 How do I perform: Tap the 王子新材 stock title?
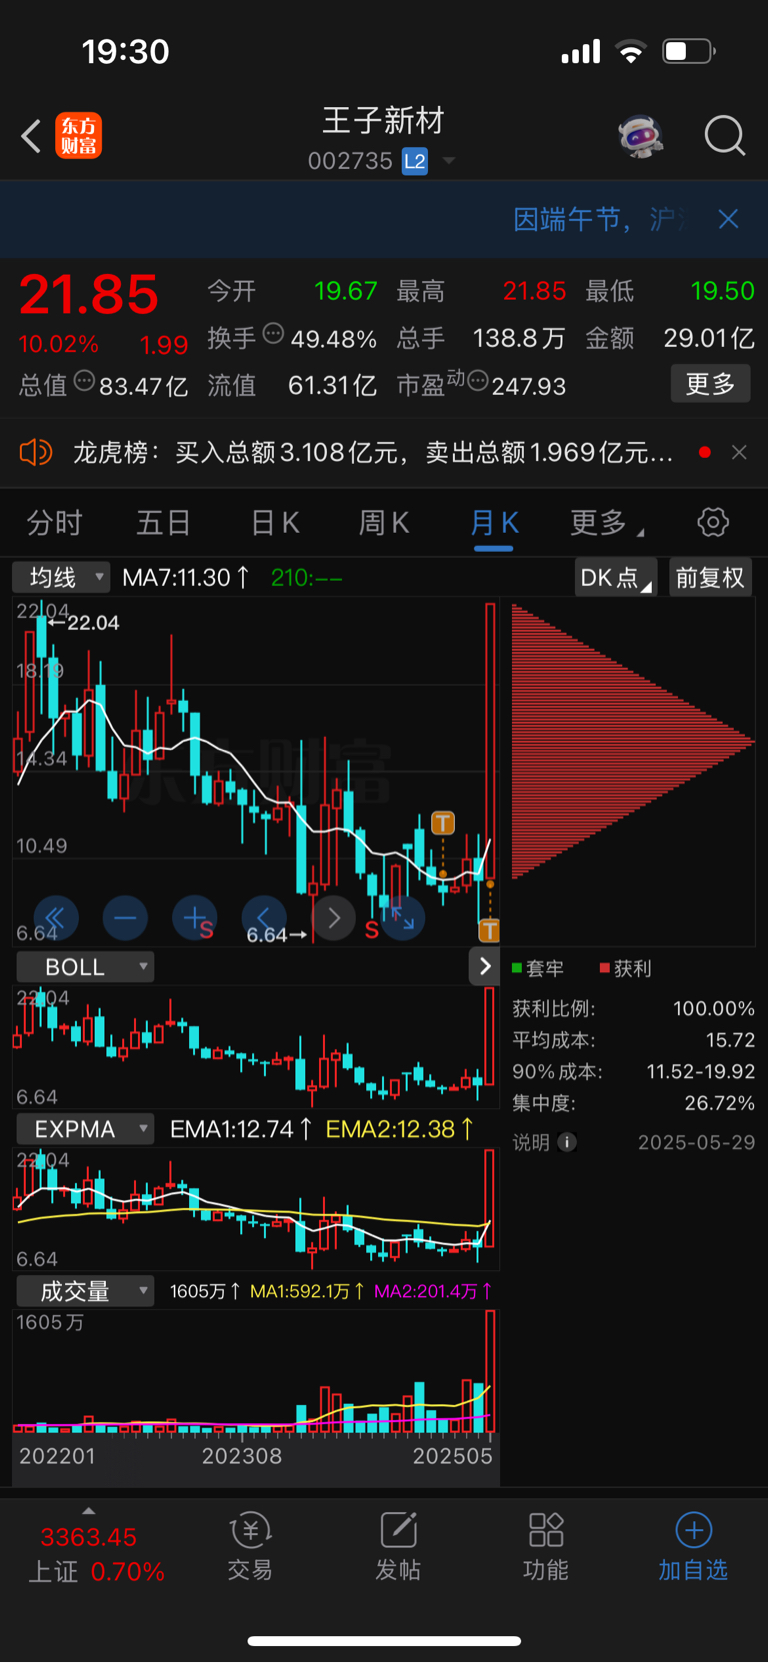[x=383, y=121]
